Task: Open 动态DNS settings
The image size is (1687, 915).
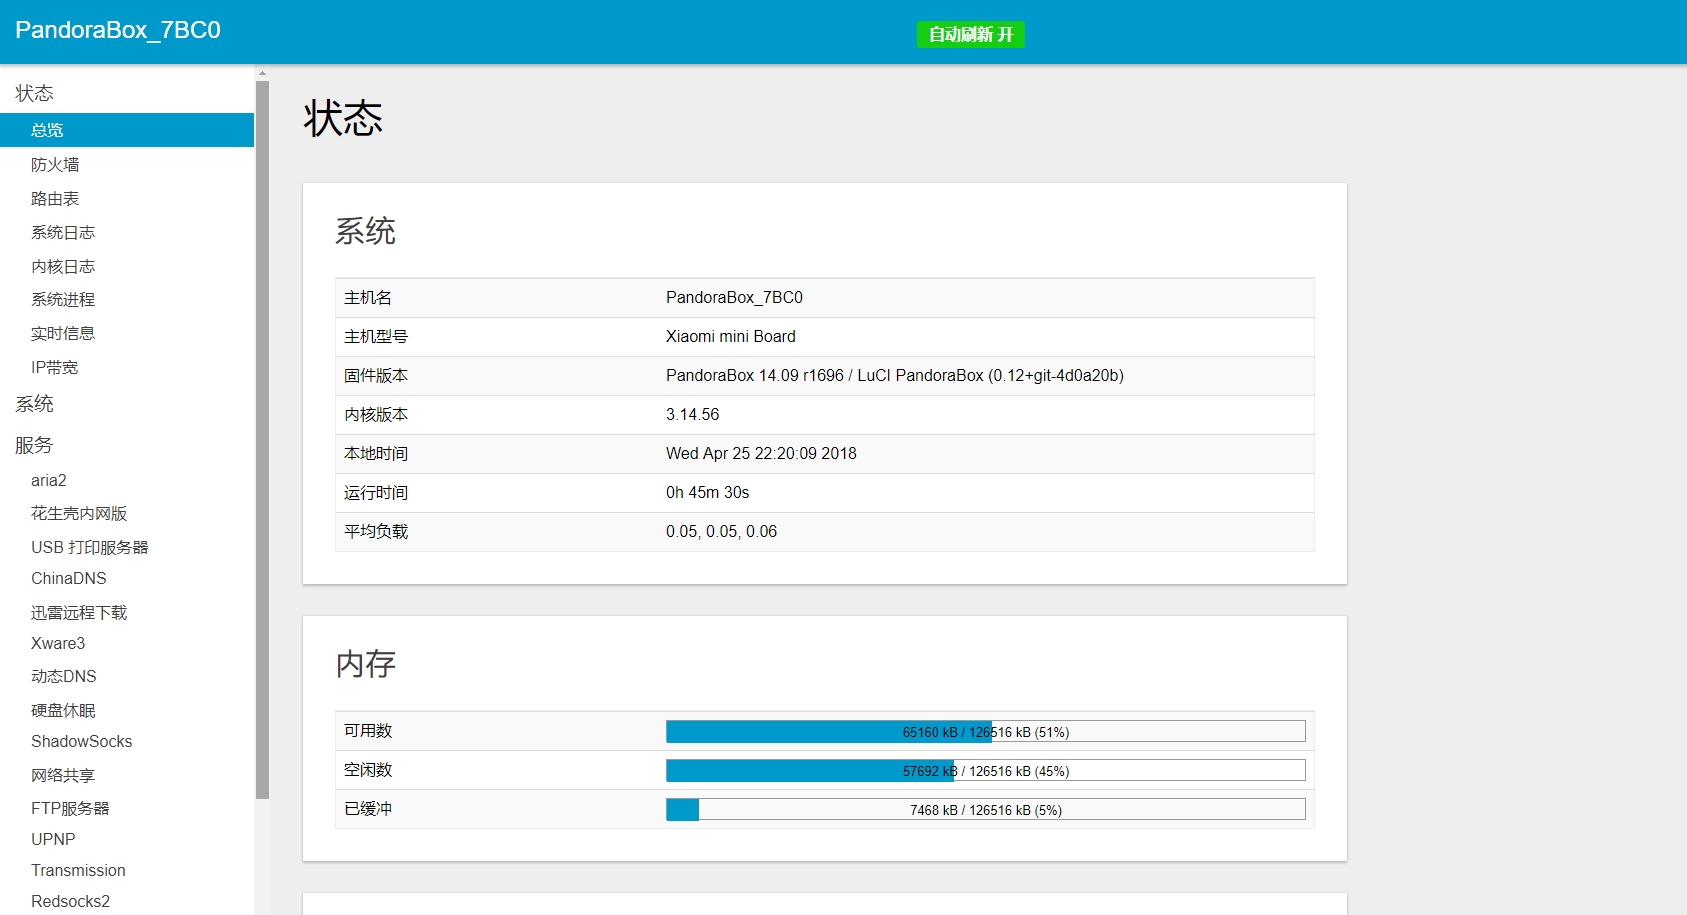Action: pos(64,676)
